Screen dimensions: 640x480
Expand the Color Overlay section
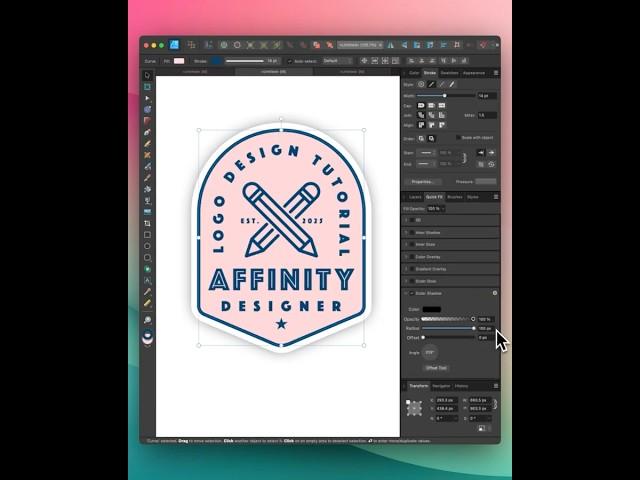[x=406, y=257]
